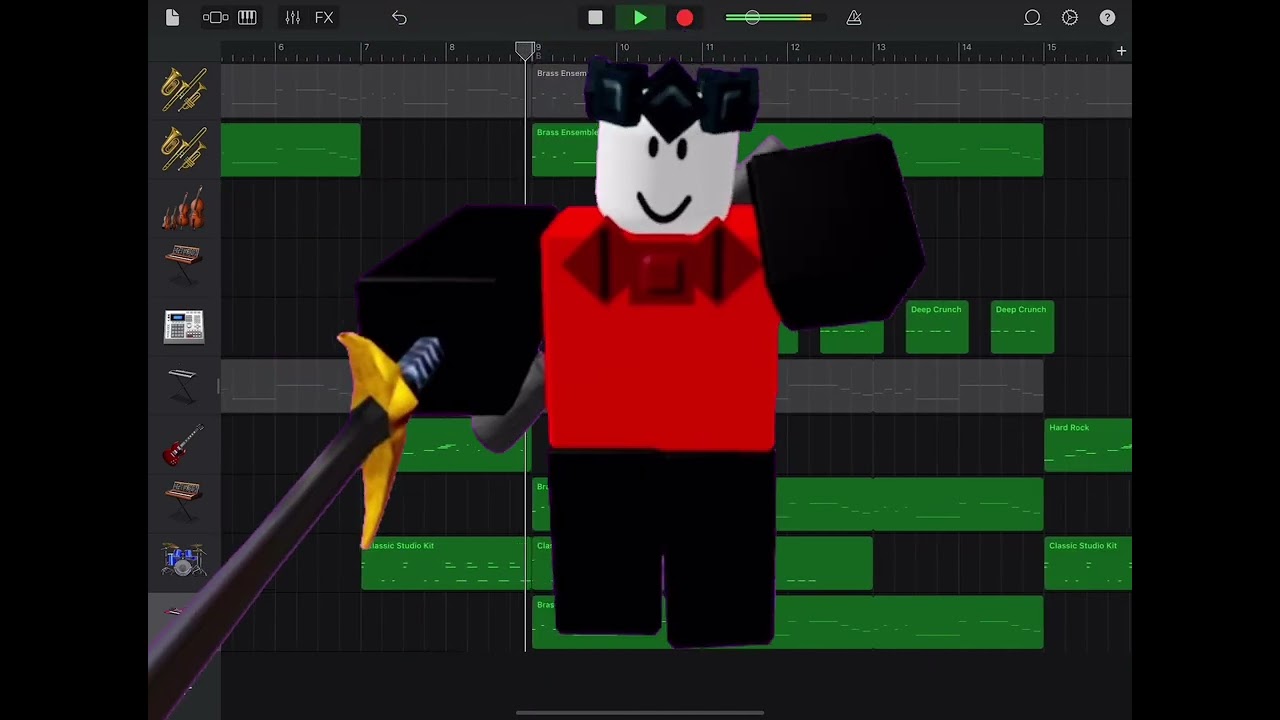Open the Help question mark
Image resolution: width=1280 pixels, height=720 pixels.
1108,18
